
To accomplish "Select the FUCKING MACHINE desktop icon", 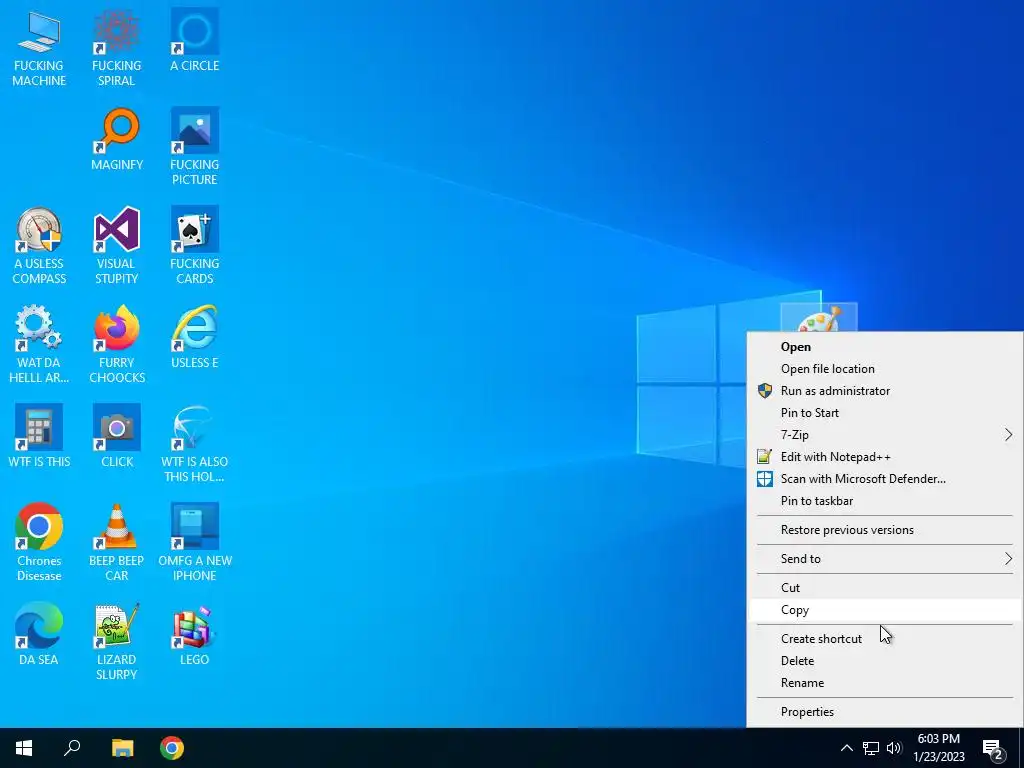I will coord(39,49).
